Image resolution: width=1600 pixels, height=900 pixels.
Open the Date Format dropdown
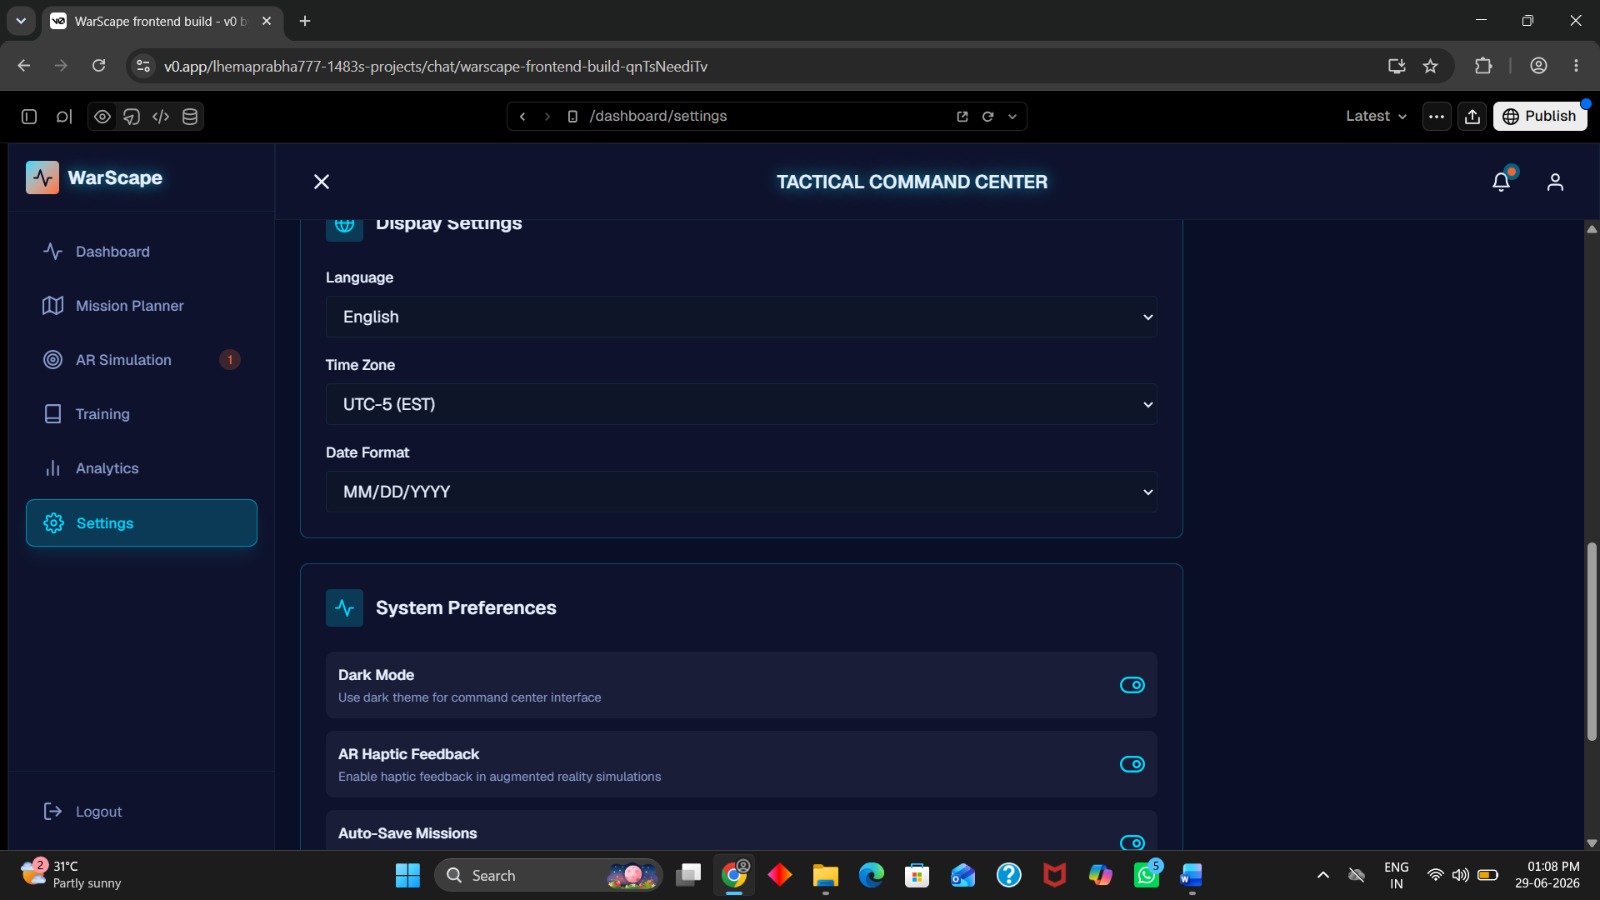[x=741, y=492]
